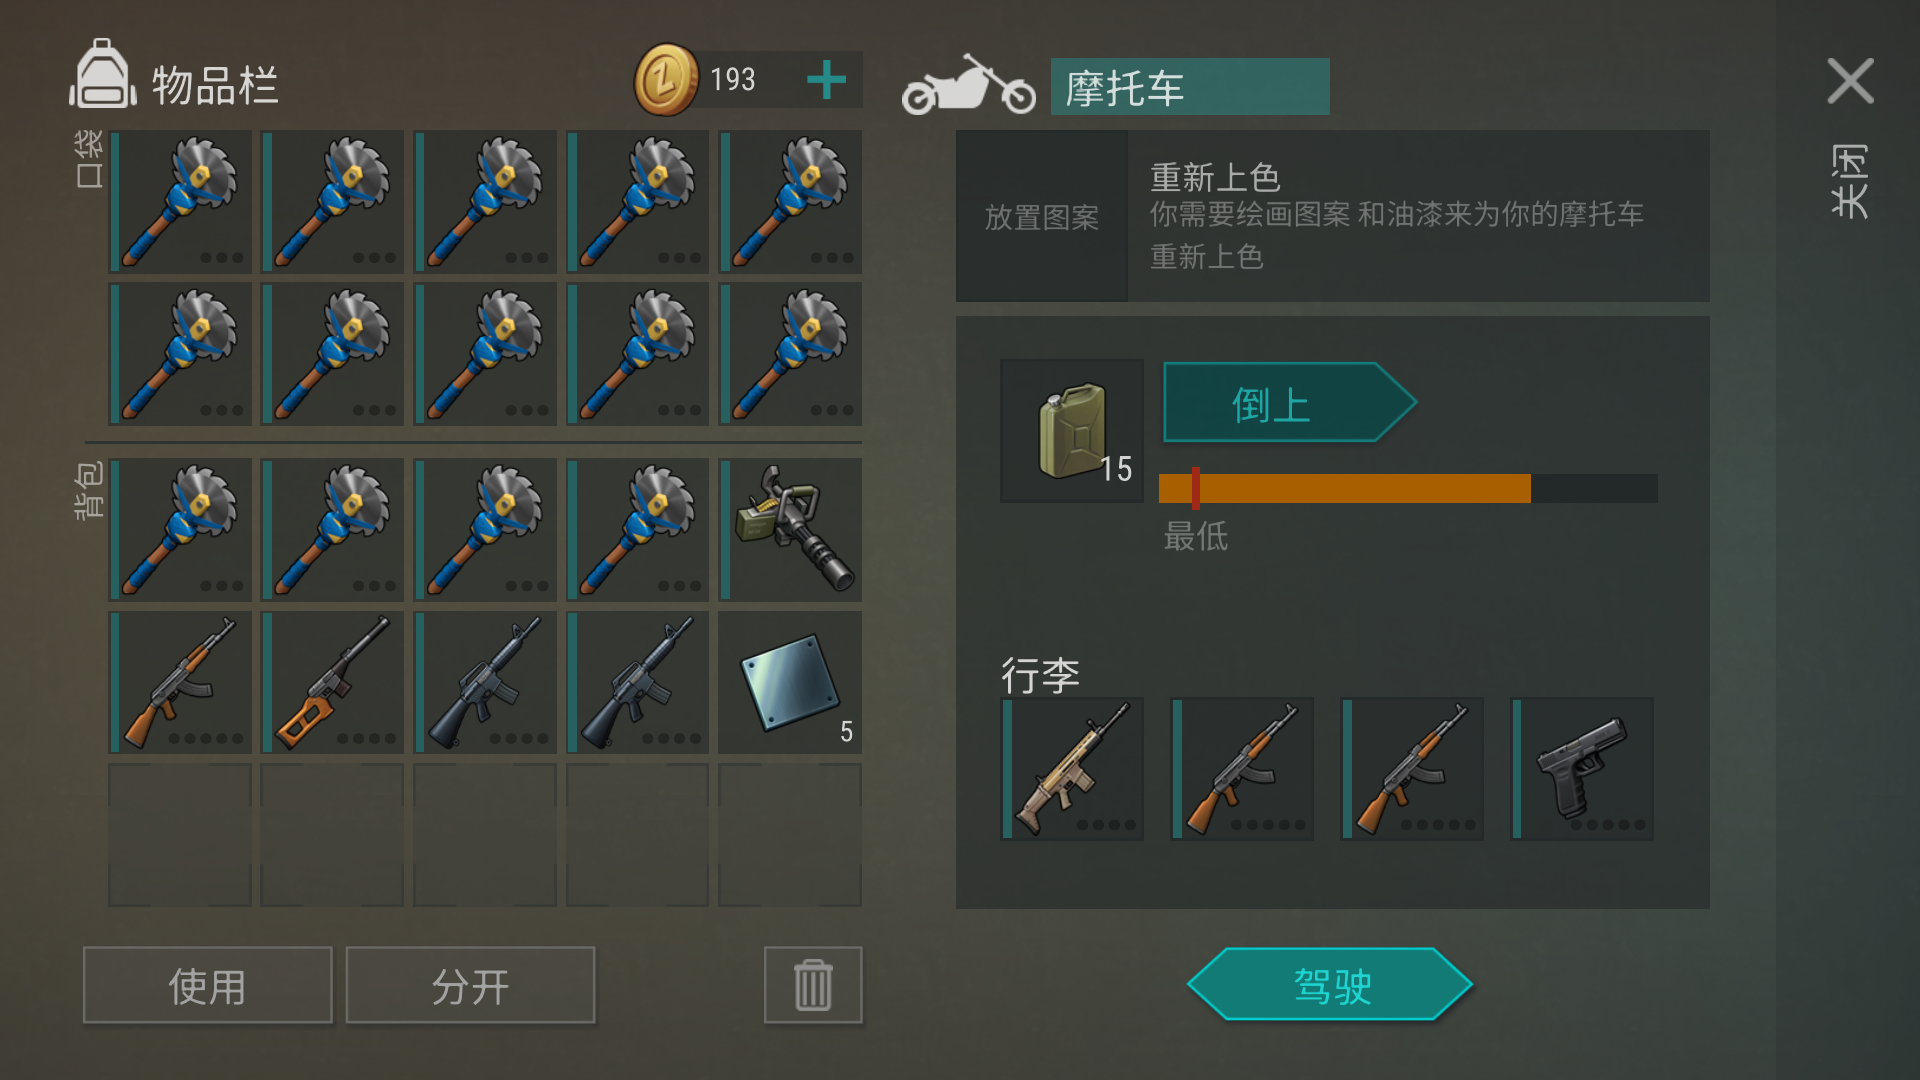Open the 放置图案 pattern placement slot
1920x1080 pixels.
point(1042,216)
